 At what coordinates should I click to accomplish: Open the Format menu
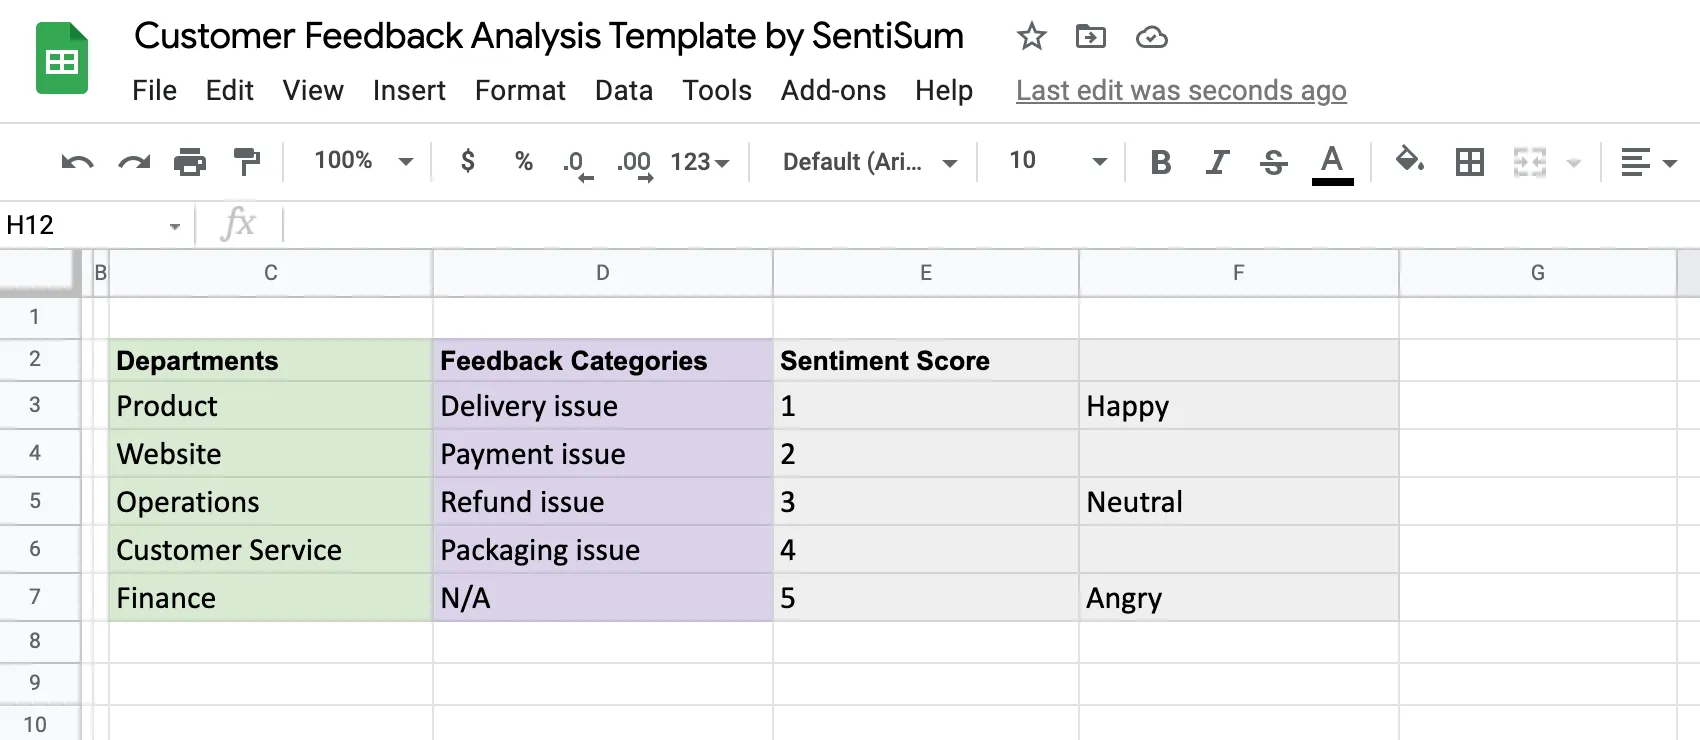tap(520, 91)
